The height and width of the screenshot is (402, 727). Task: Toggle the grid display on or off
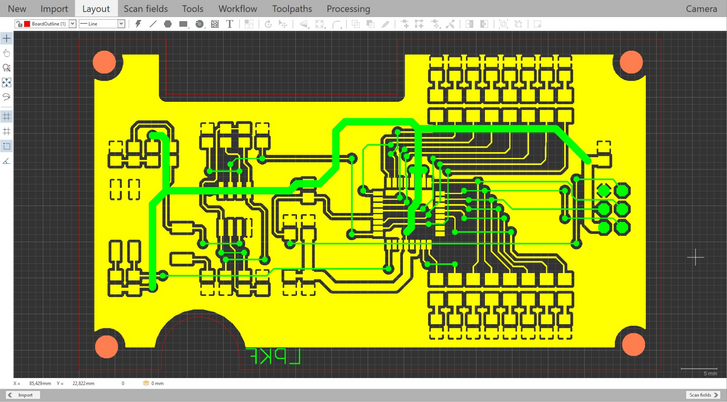[6, 116]
